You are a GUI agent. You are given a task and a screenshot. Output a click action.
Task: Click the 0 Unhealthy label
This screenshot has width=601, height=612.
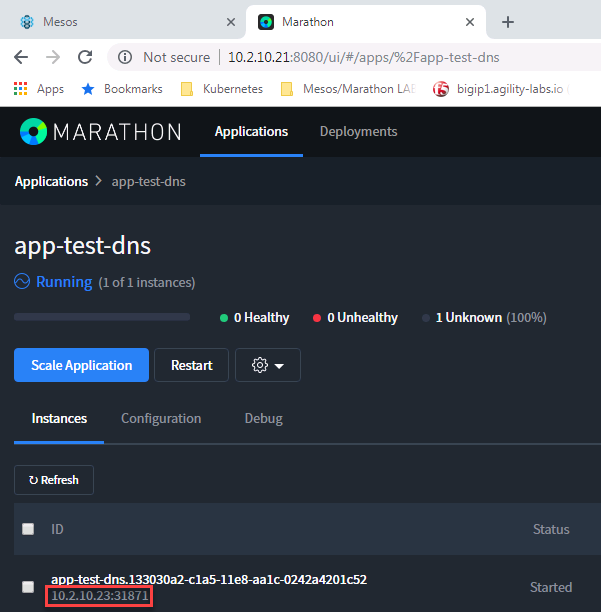[363, 318]
